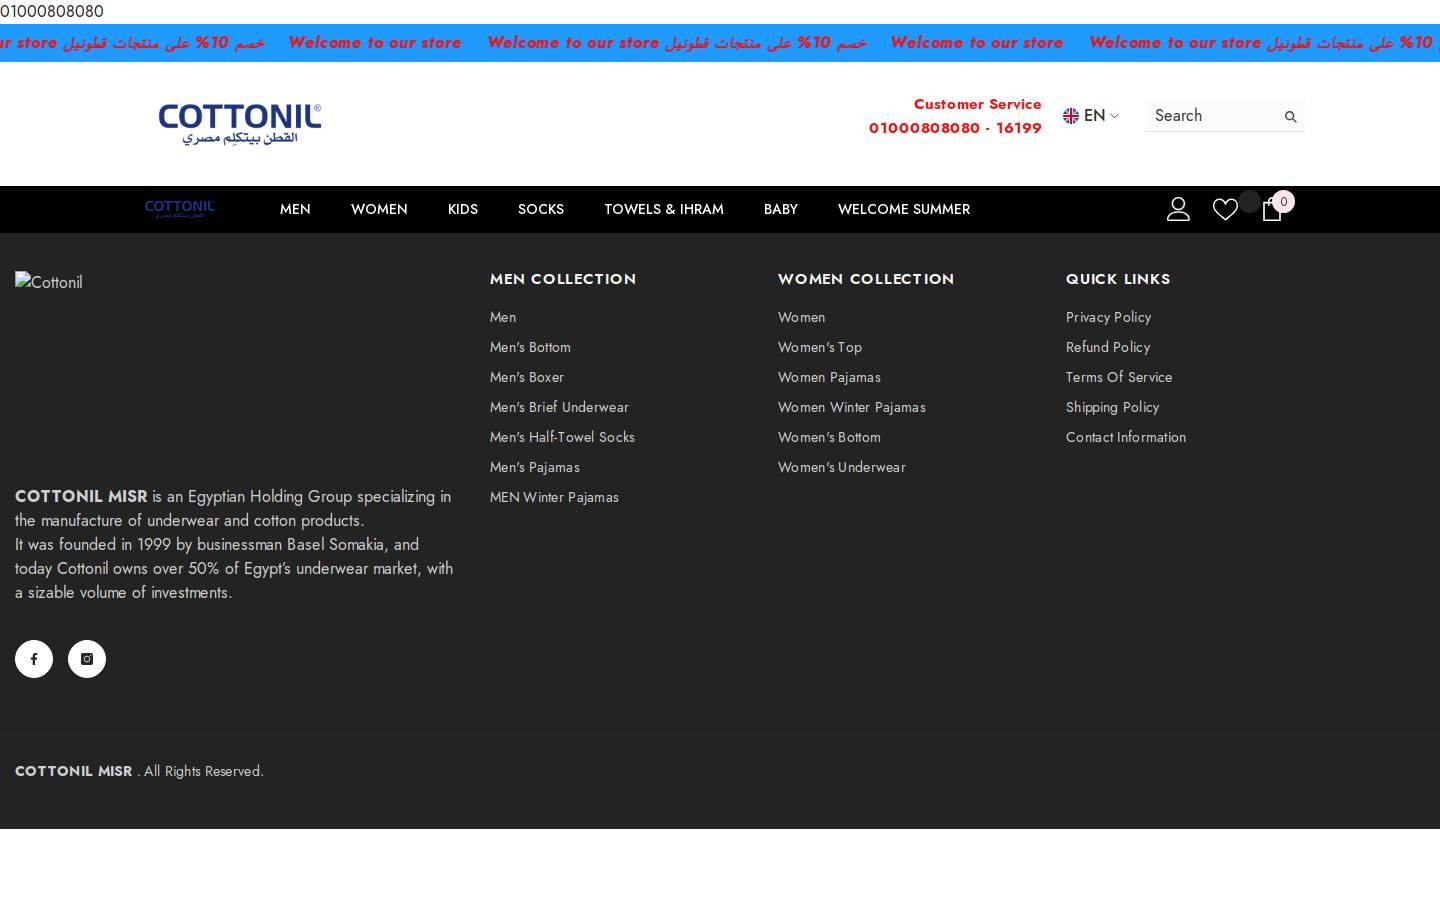The image size is (1440, 900).
Task: Click the QUICK LINKS heading
Action: pyautogui.click(x=1118, y=279)
